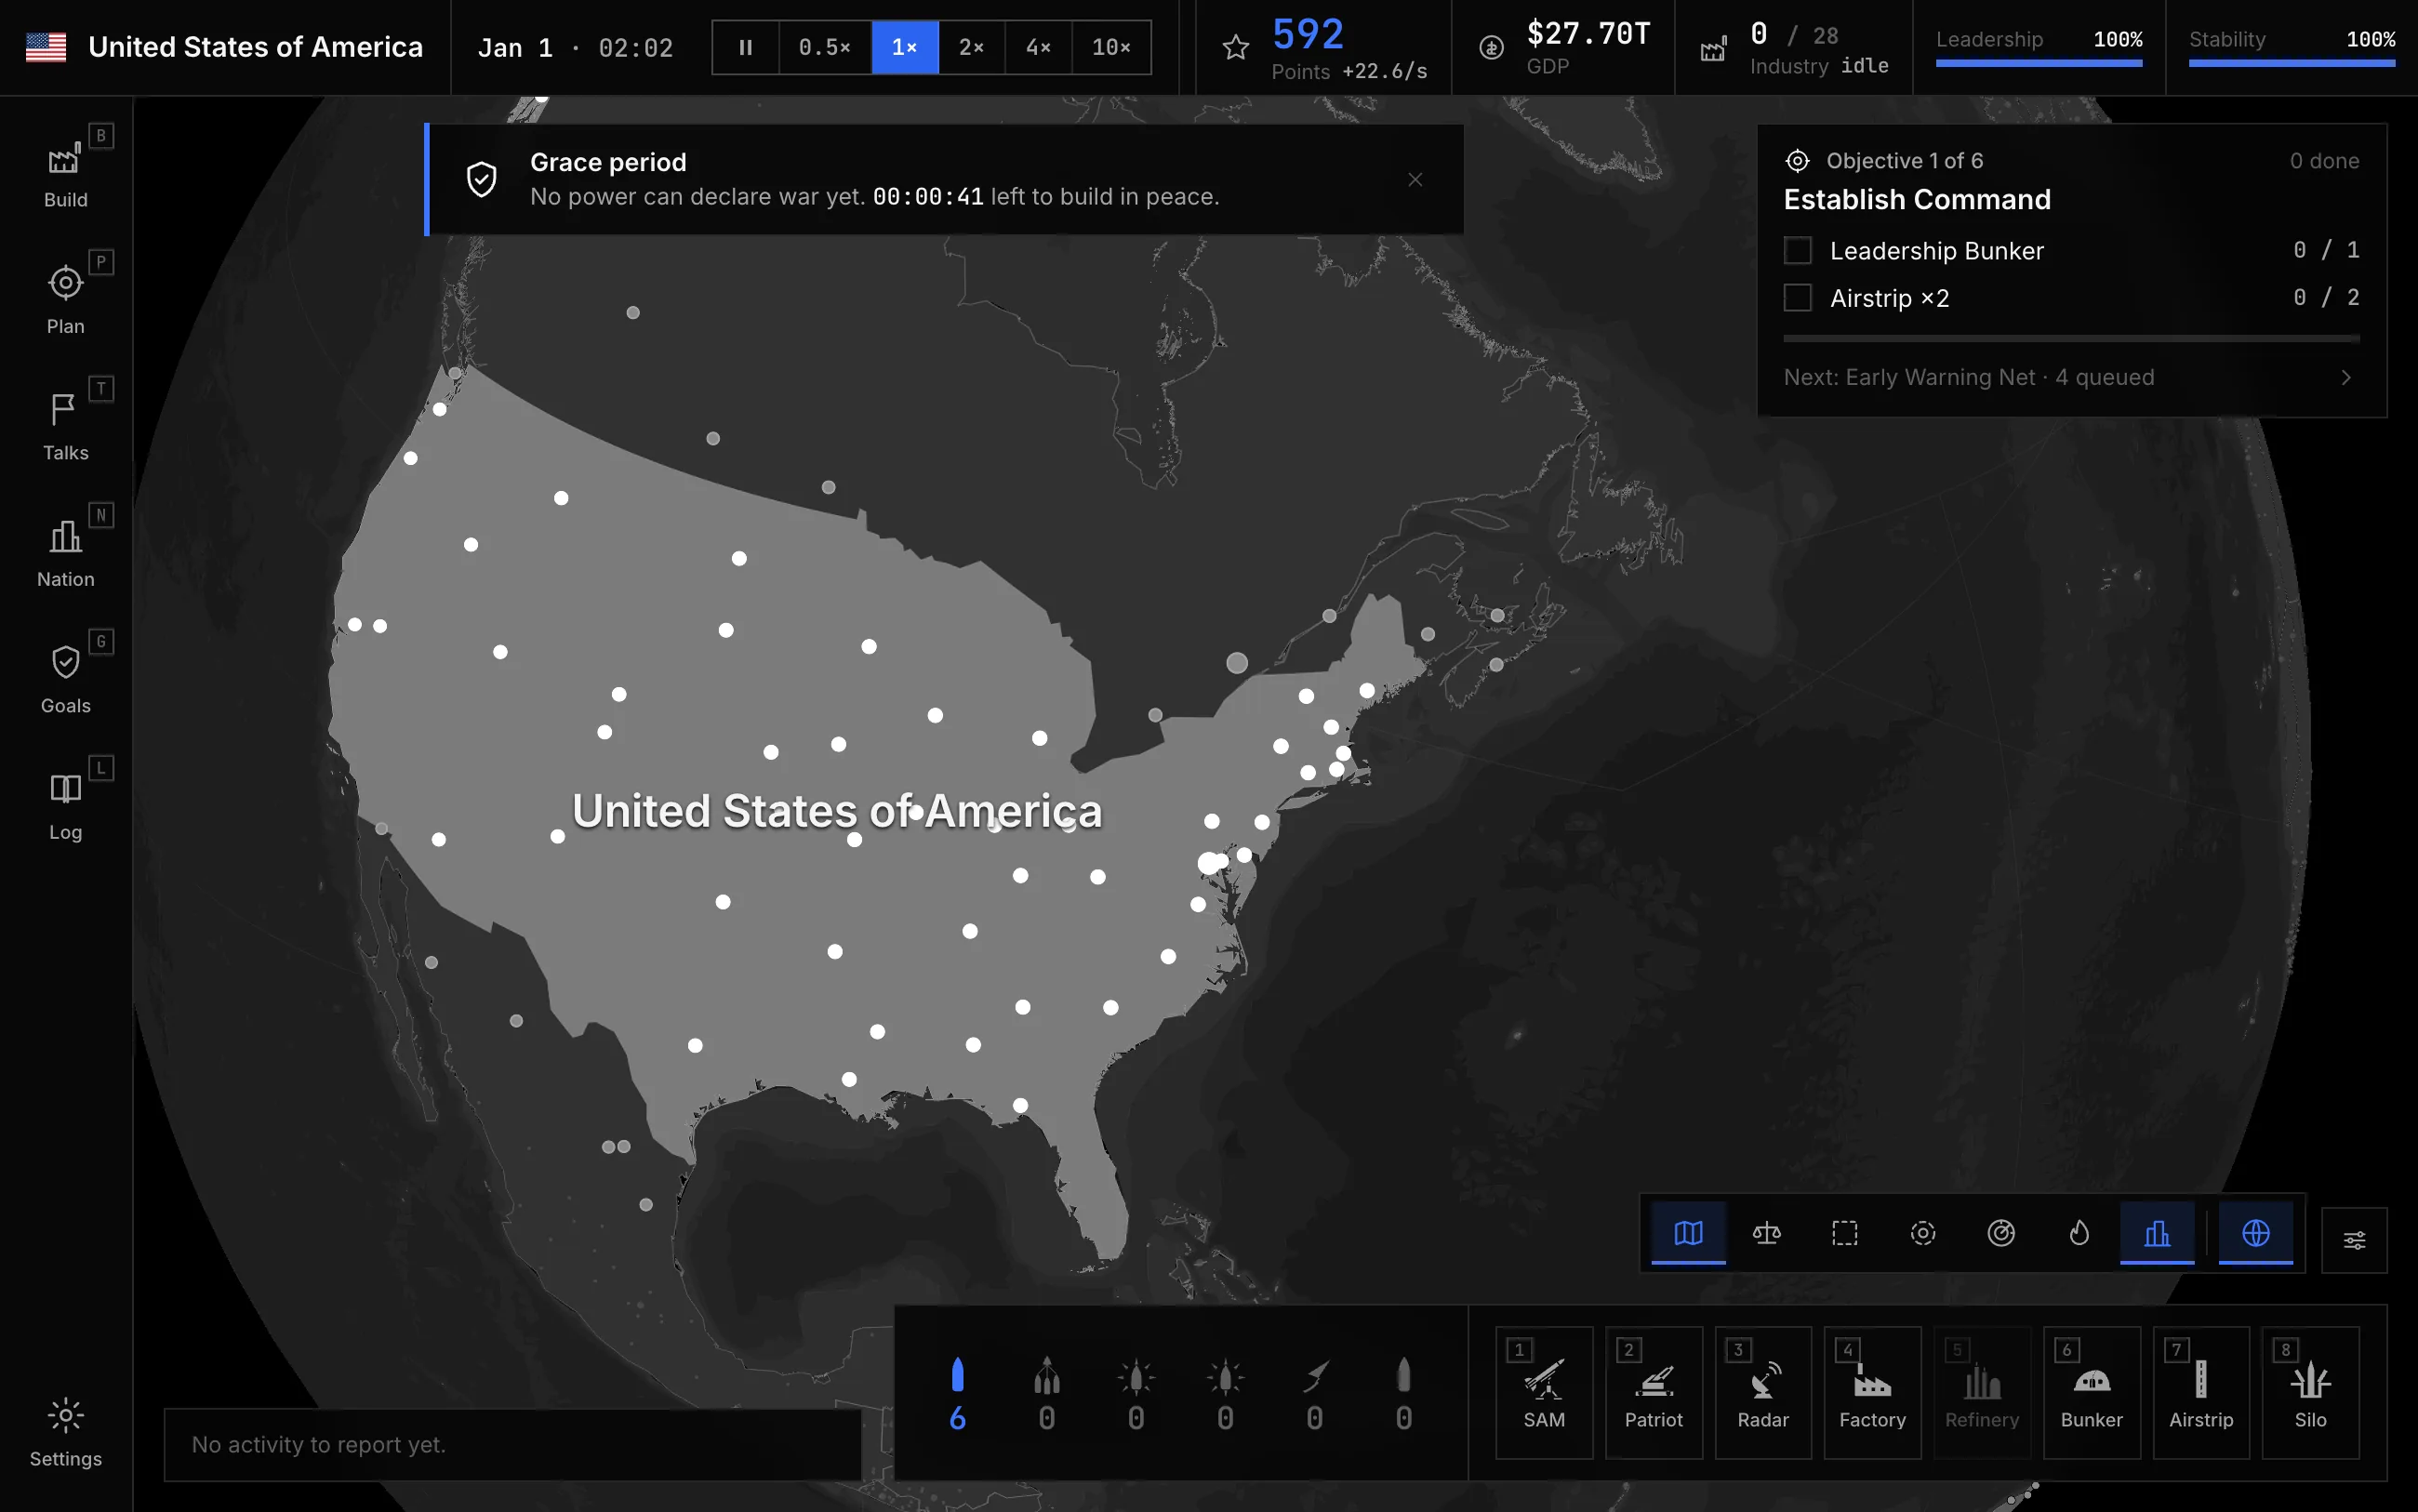Select the Radar build item

(x=1763, y=1393)
